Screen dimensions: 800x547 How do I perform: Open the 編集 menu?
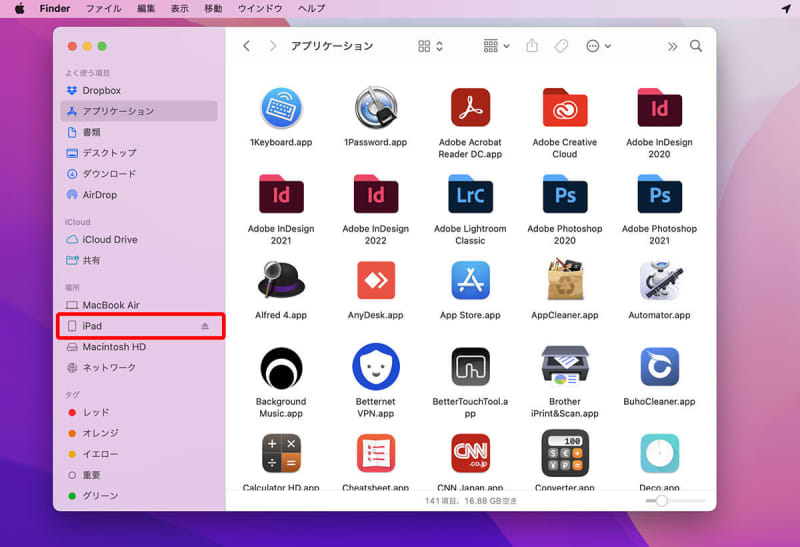click(146, 9)
